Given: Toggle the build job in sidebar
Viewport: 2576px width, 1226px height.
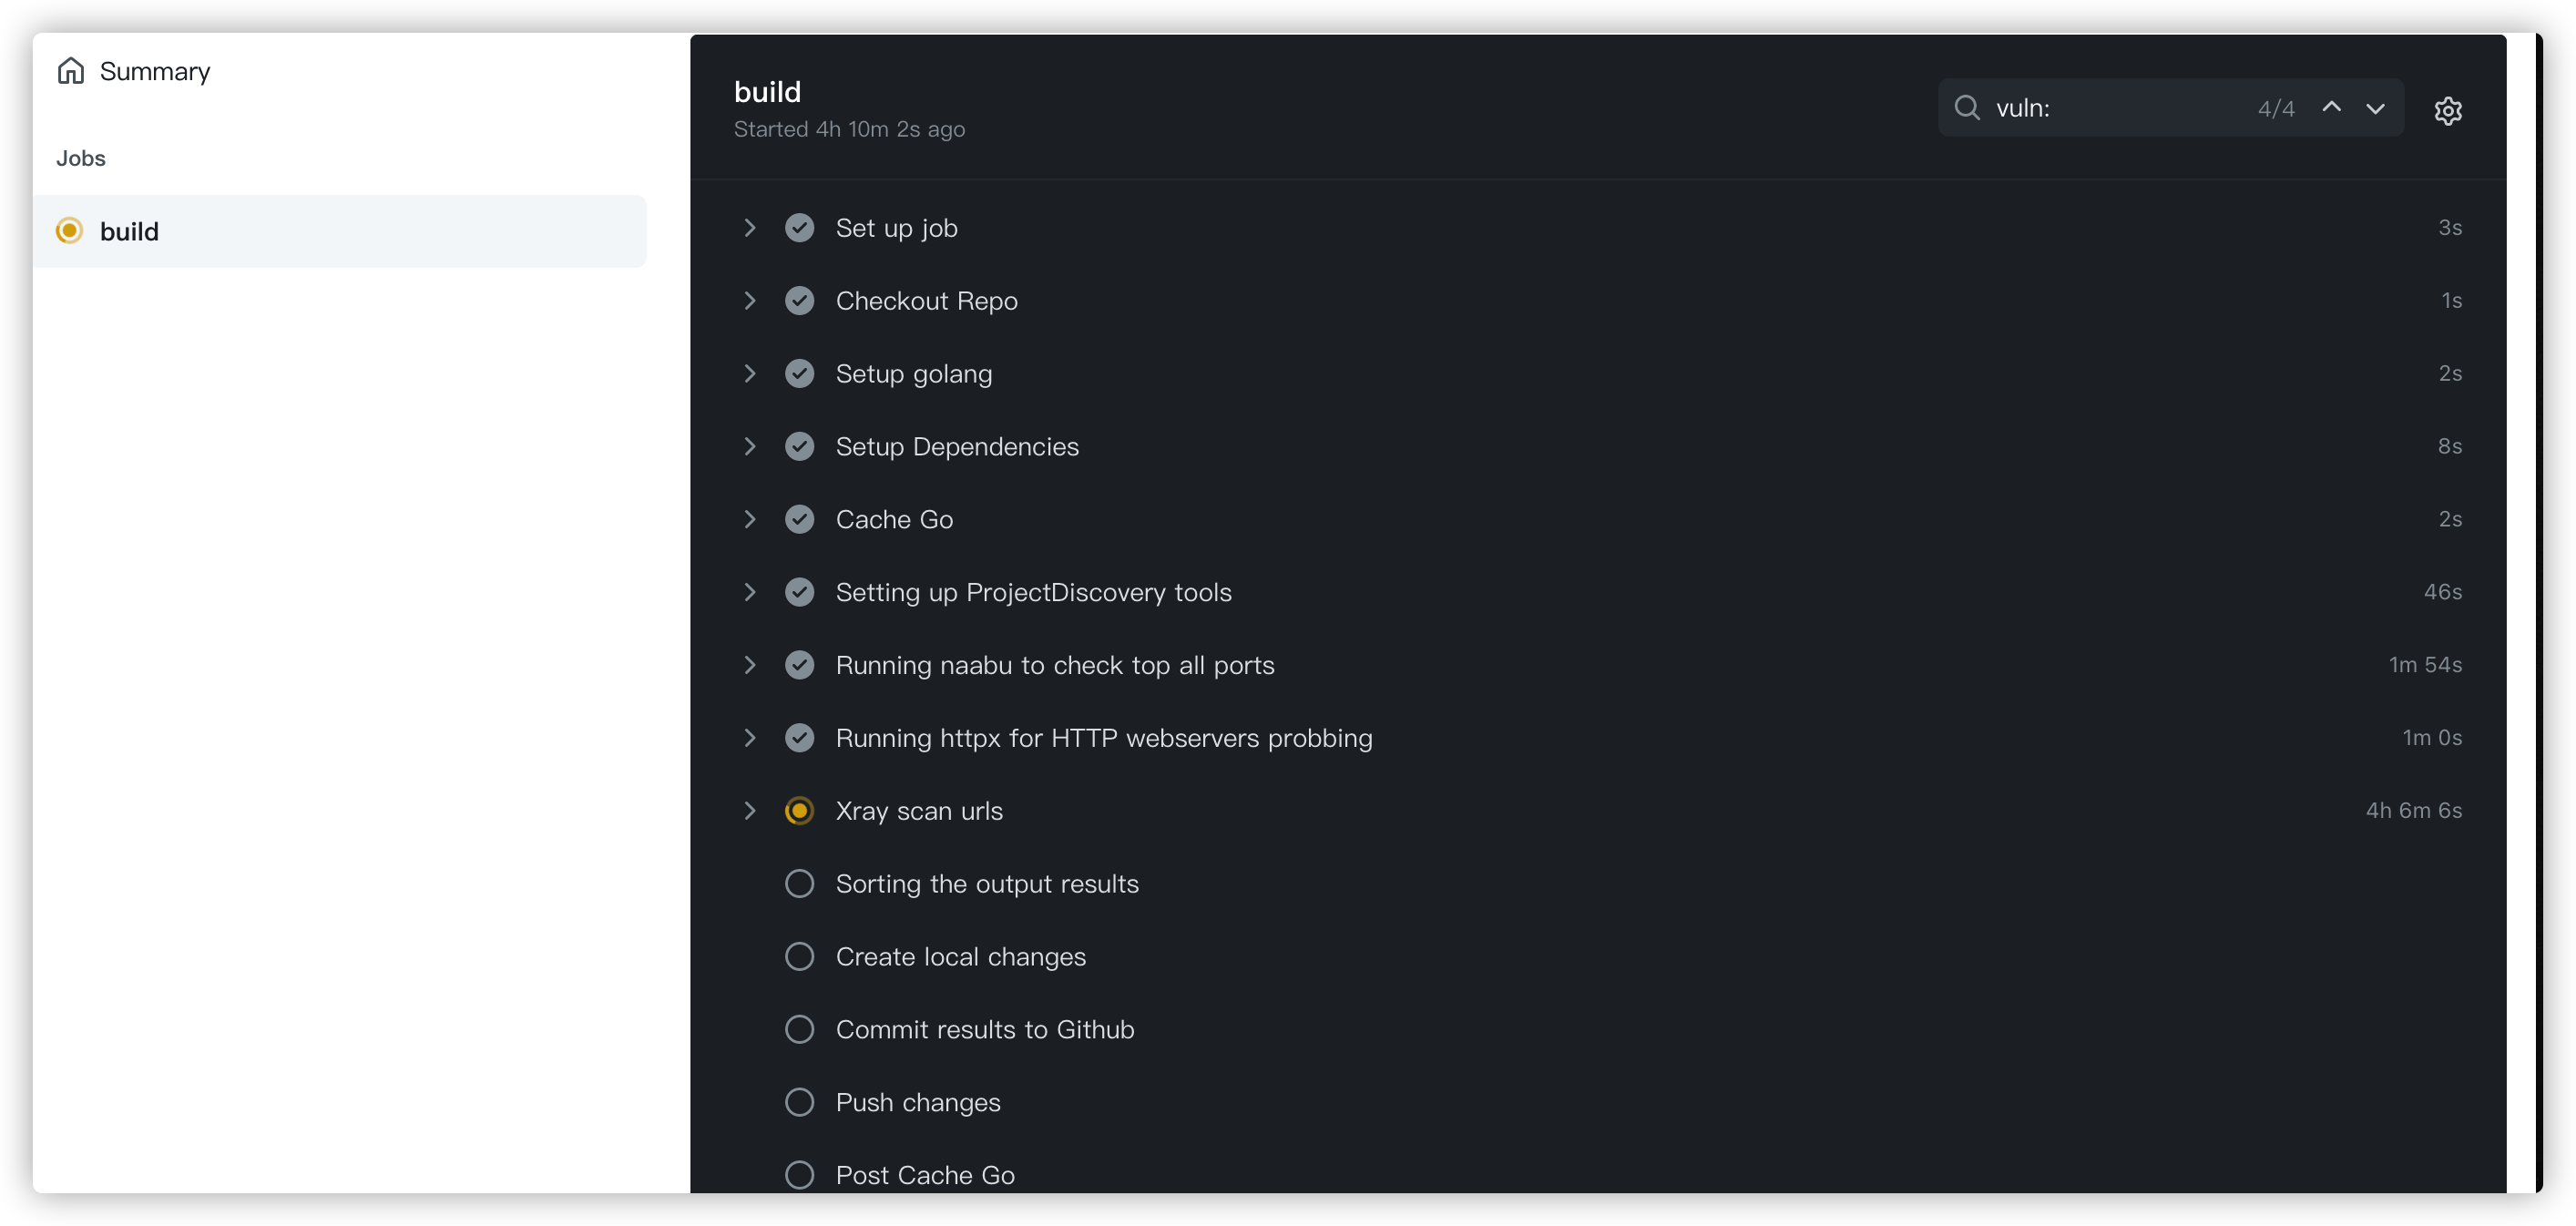Looking at the screenshot, I should click(340, 230).
